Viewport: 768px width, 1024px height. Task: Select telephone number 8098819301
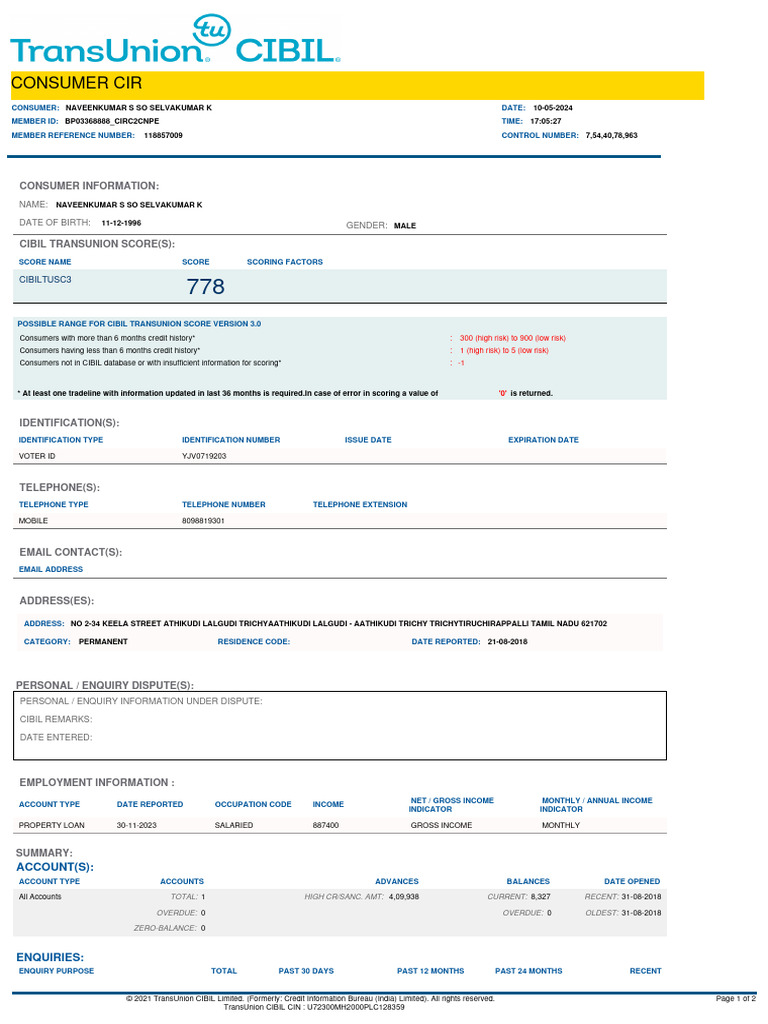tap(203, 520)
